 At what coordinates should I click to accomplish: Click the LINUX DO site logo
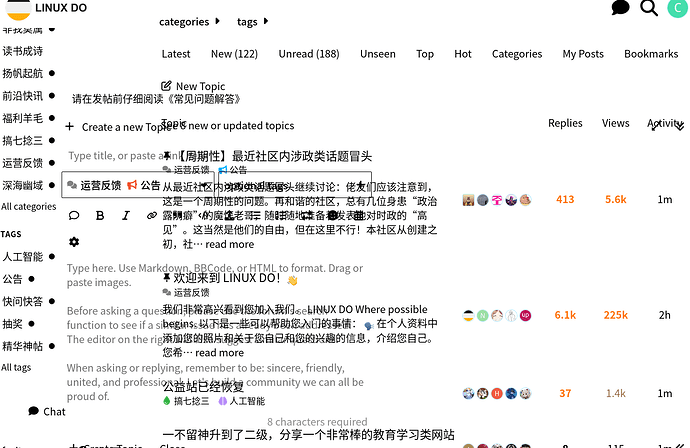pos(46,9)
